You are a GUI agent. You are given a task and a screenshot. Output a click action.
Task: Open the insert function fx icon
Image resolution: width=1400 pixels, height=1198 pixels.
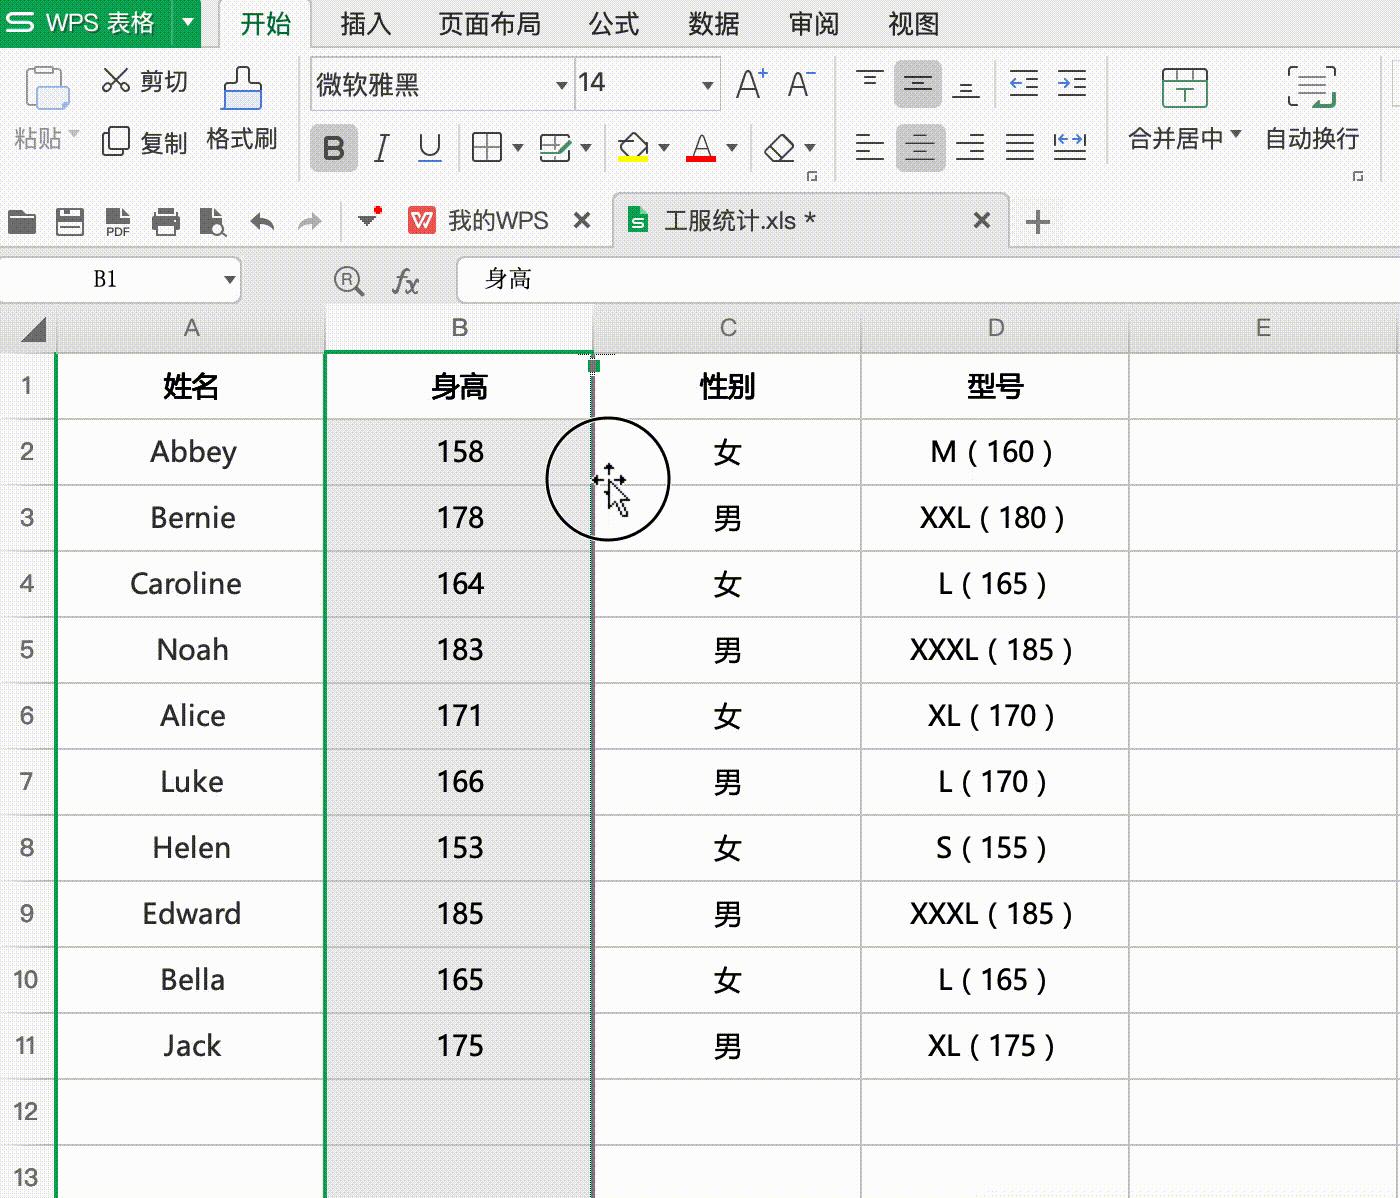pos(405,281)
